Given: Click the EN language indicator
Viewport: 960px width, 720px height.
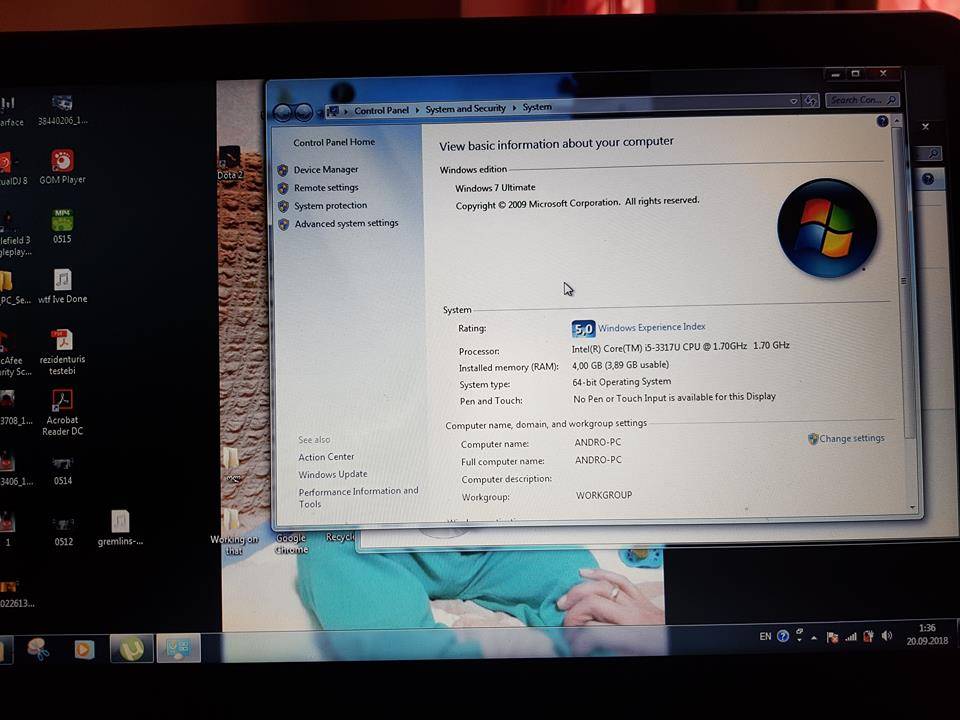Looking at the screenshot, I should tap(765, 637).
